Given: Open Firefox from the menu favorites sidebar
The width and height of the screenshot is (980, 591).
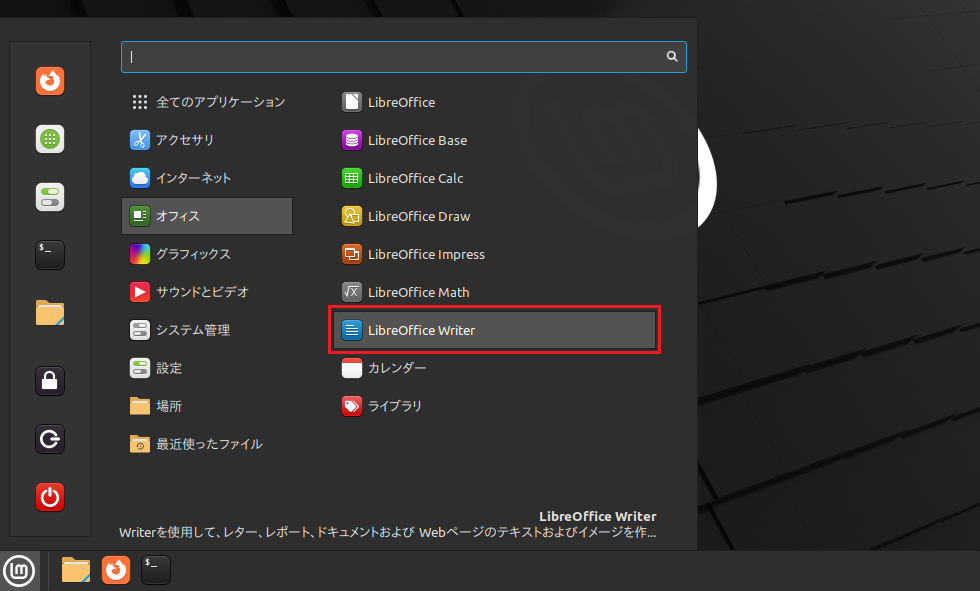Looking at the screenshot, I should click(50, 81).
